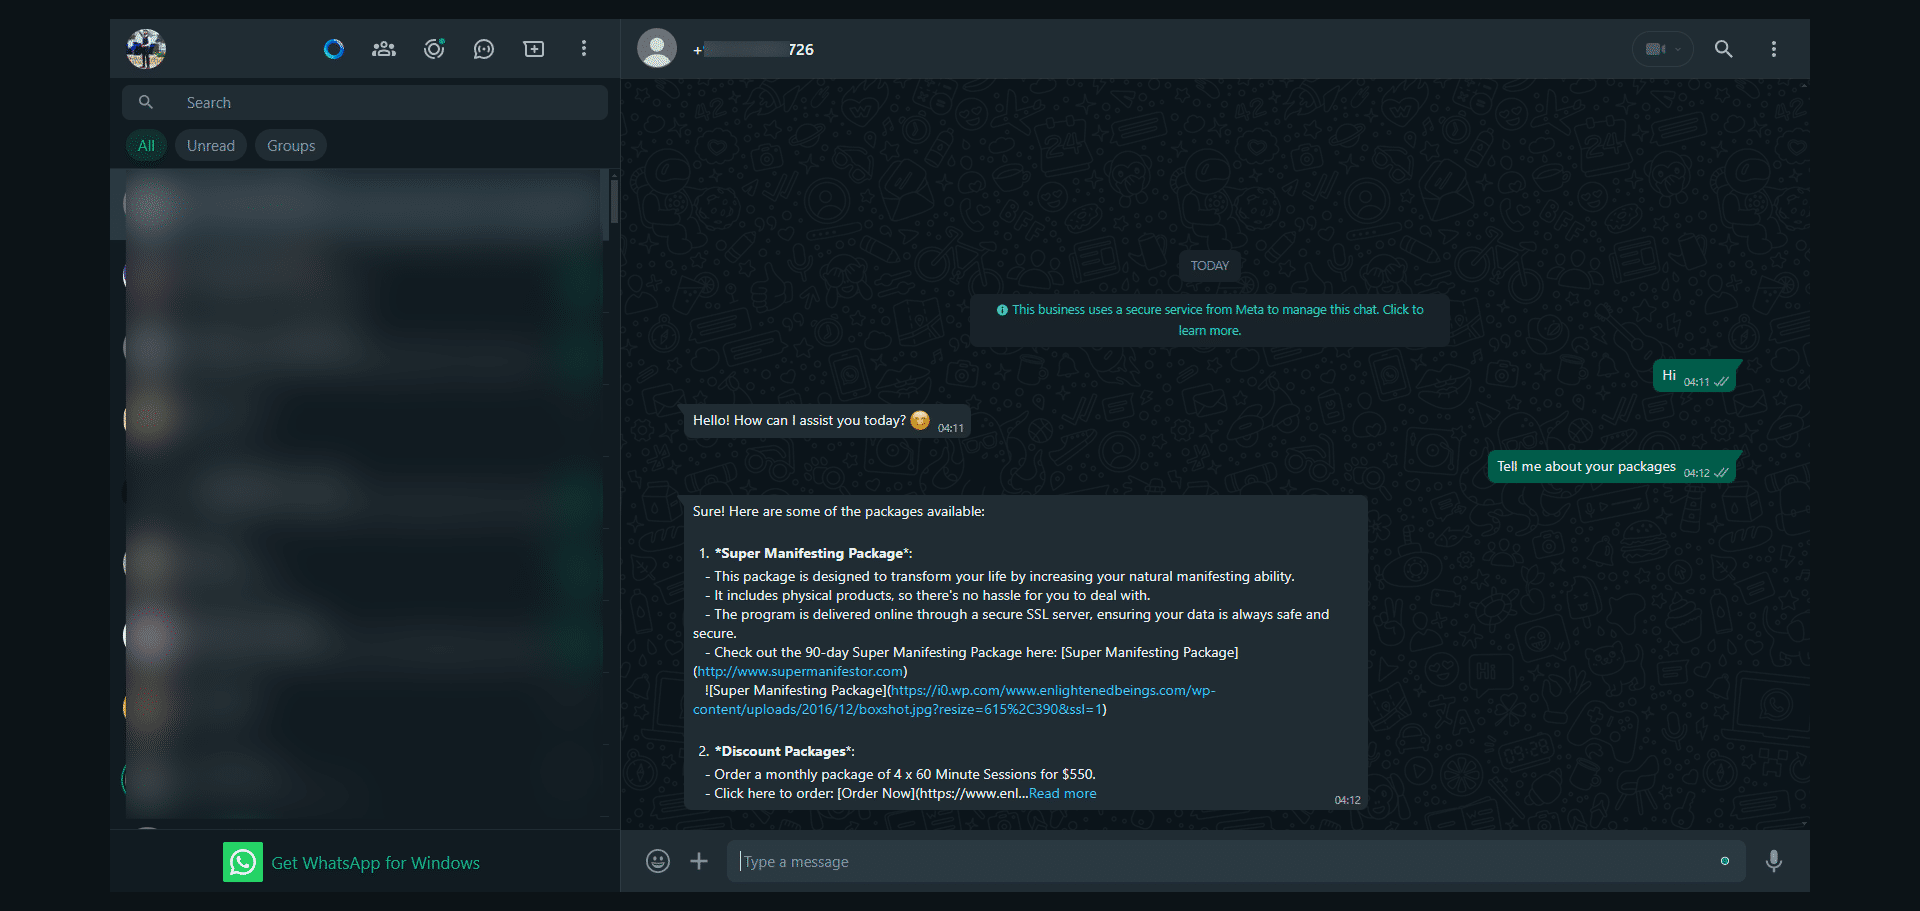Screen dimensions: 1920x911
Task: Enable the Unread chats filter
Action: pos(210,145)
